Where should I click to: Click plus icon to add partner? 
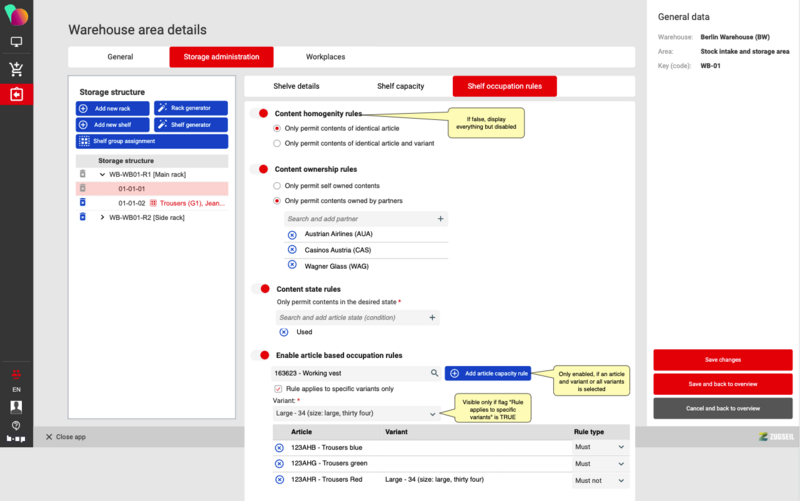(440, 217)
